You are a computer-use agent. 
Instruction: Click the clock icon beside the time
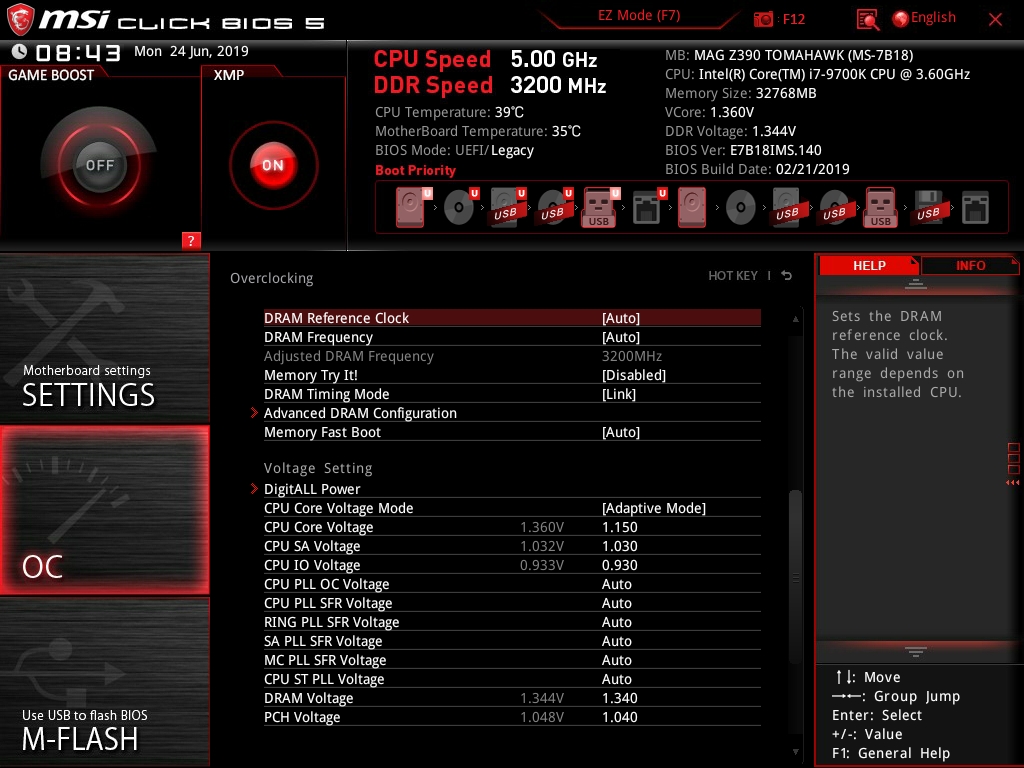click(20, 52)
